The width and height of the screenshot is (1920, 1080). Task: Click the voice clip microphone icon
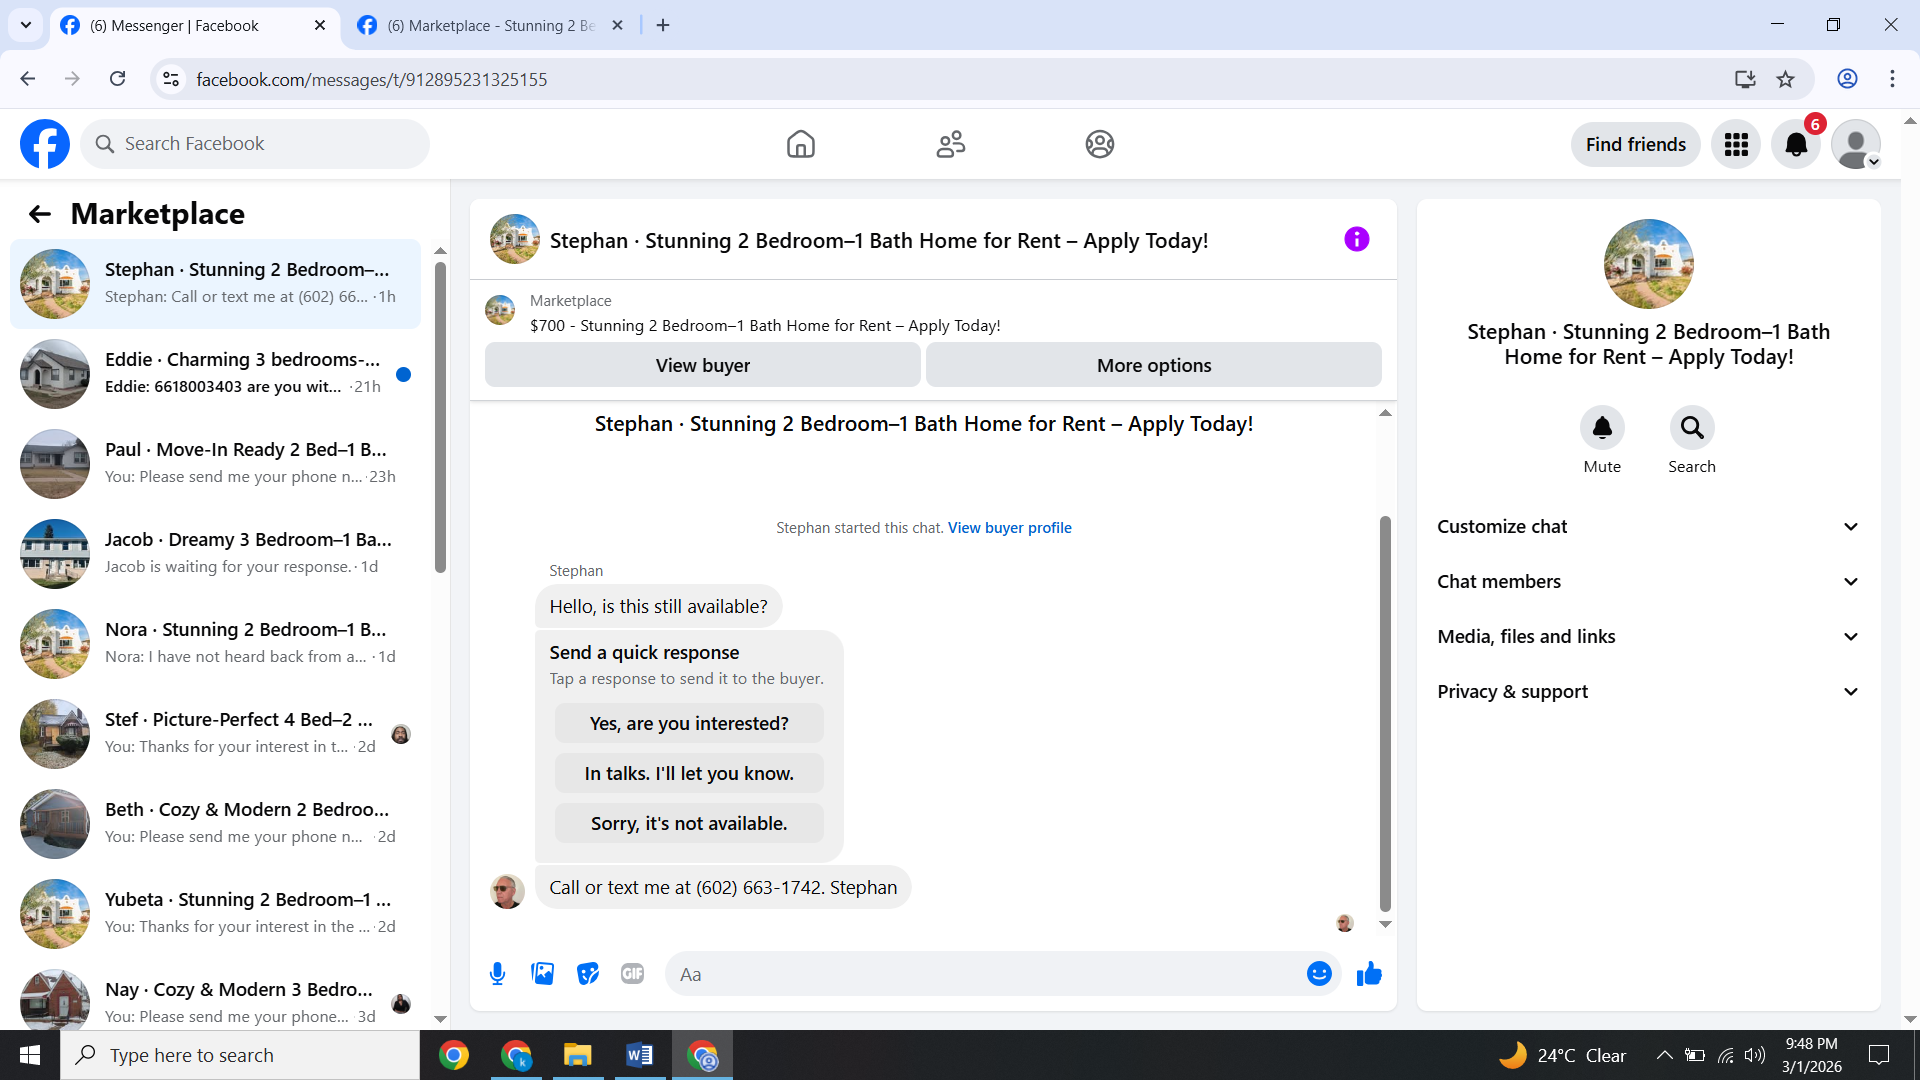click(497, 974)
